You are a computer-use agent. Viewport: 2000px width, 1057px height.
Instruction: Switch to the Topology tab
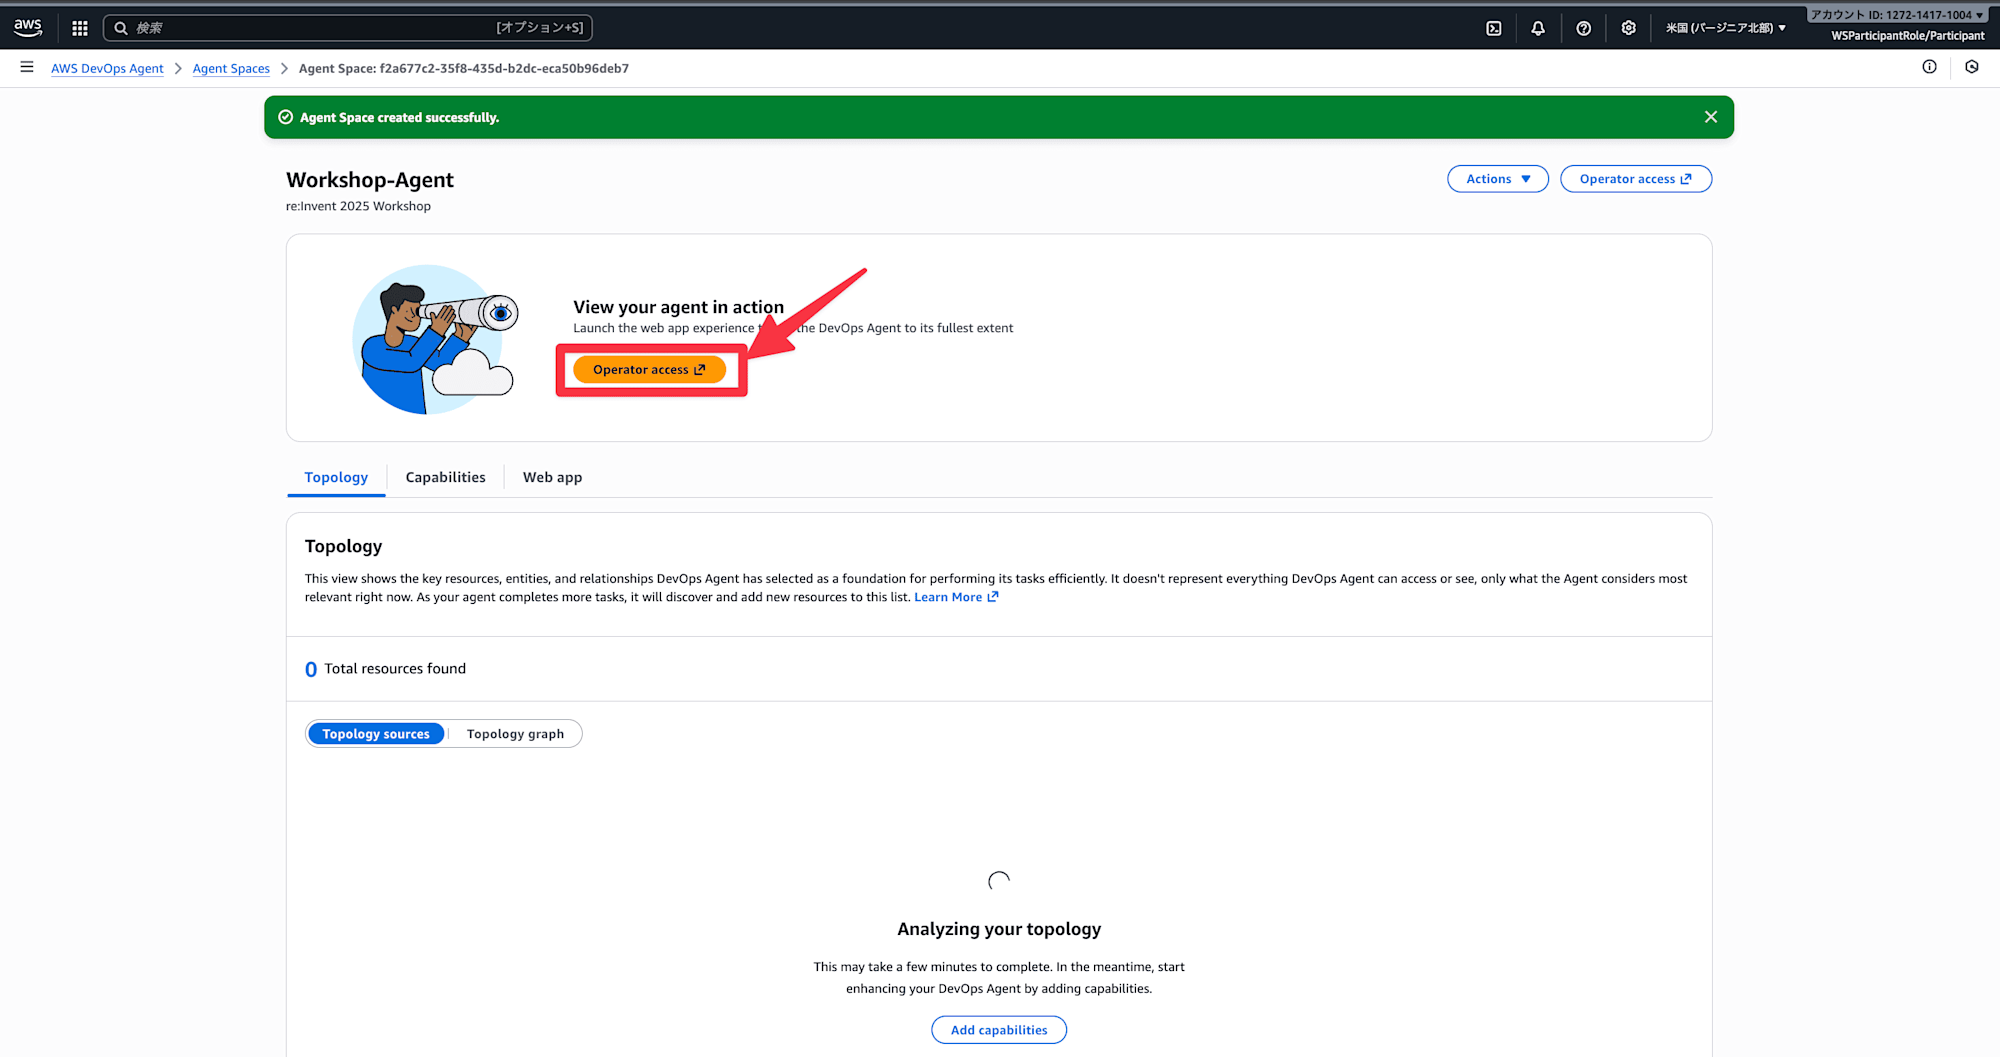click(336, 477)
